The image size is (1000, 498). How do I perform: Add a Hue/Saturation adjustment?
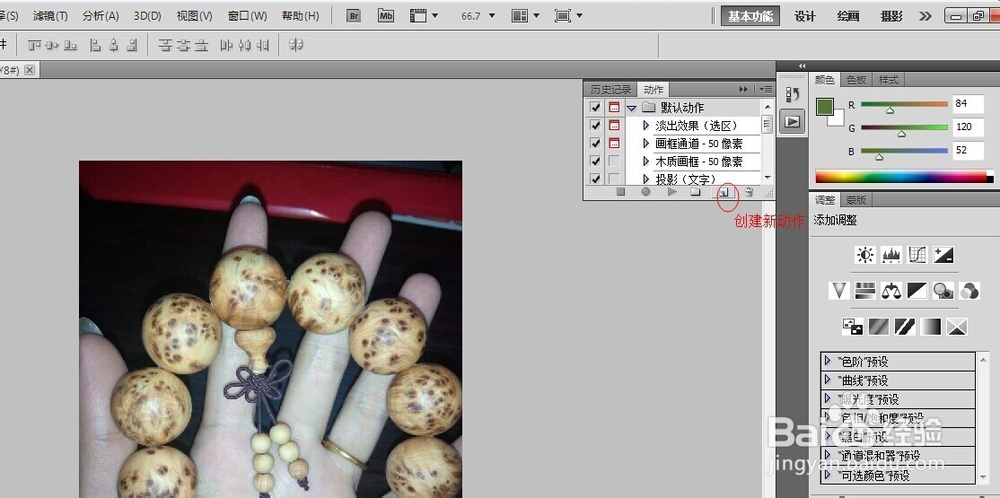point(865,291)
